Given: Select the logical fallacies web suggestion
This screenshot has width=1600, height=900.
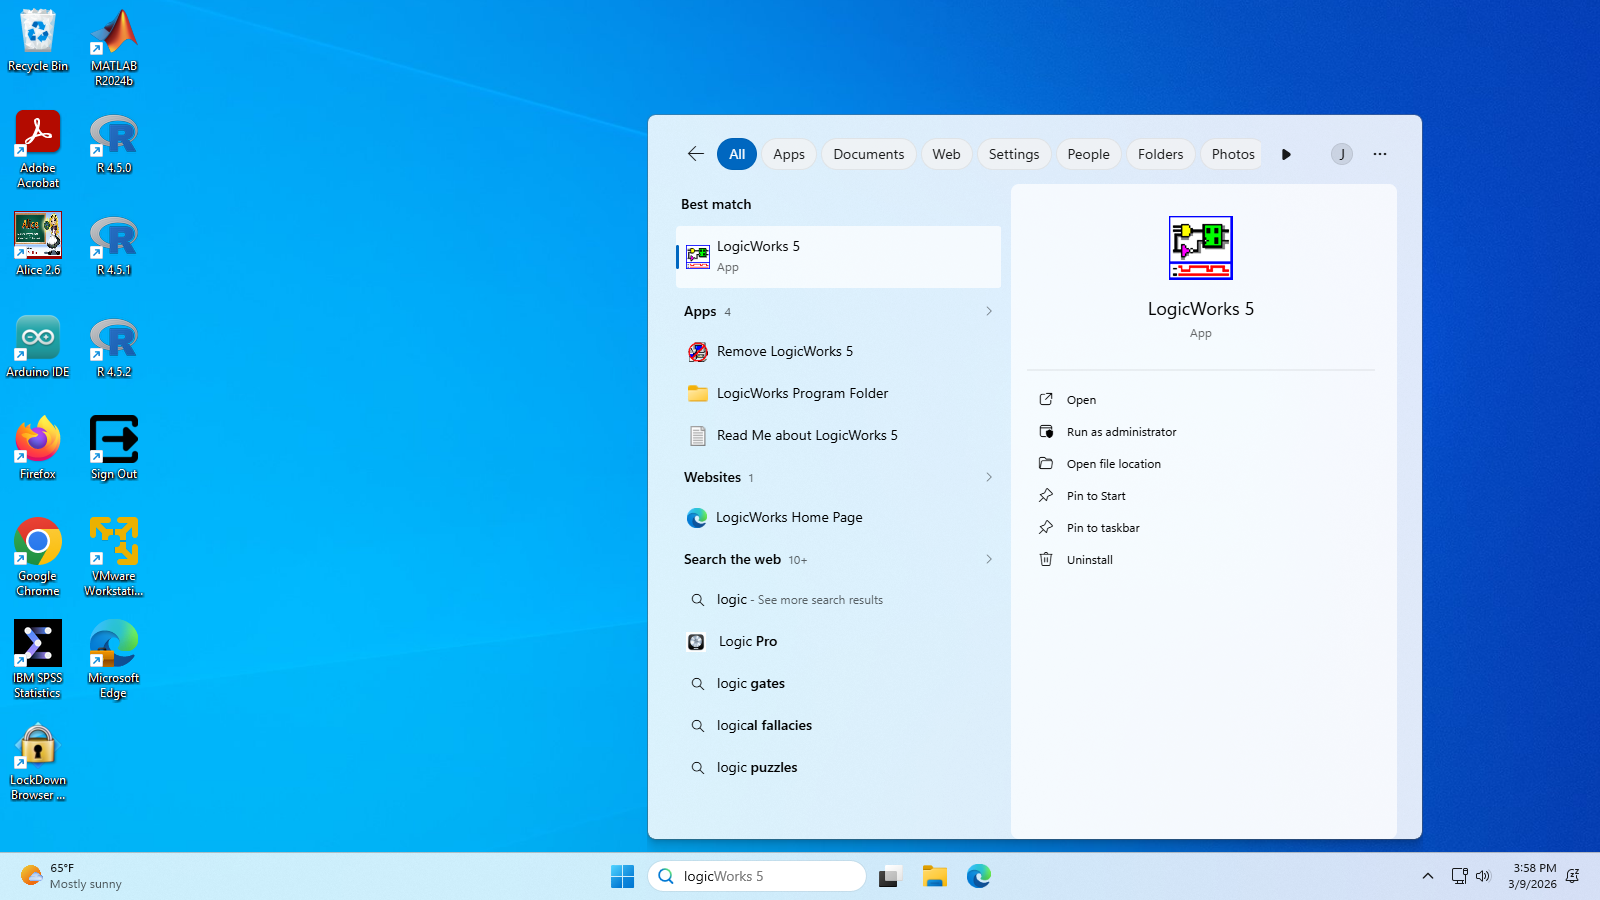Looking at the screenshot, I should pos(838,725).
